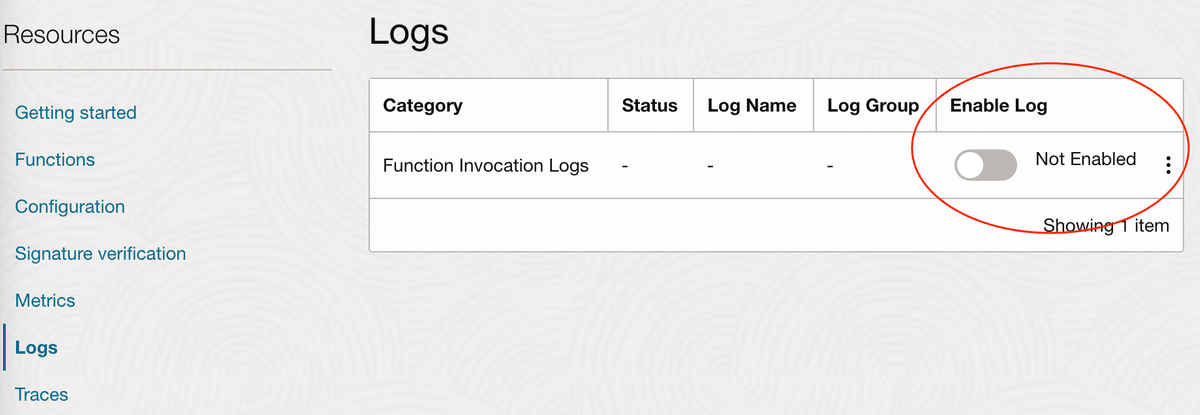The image size is (1200, 415).
Task: Click the Showing 1 item footer text
Action: click(x=1105, y=225)
